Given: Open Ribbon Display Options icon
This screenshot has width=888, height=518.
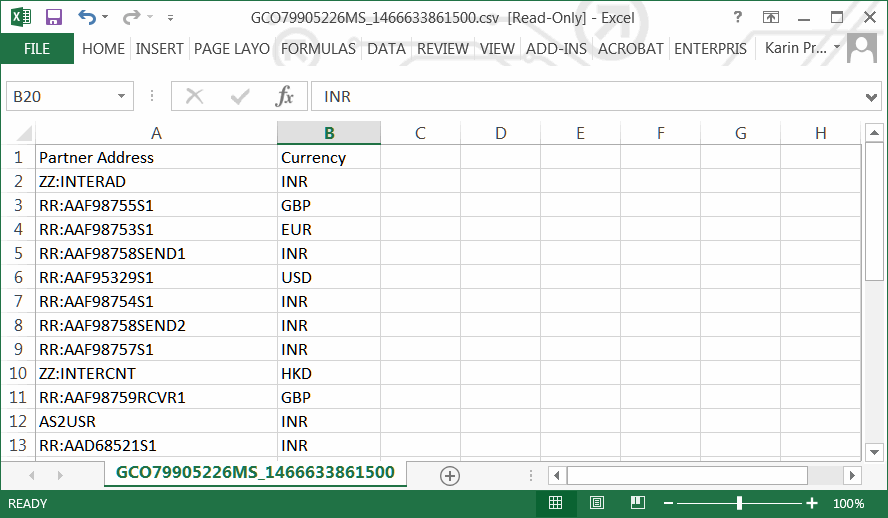Looking at the screenshot, I should tap(770, 17).
